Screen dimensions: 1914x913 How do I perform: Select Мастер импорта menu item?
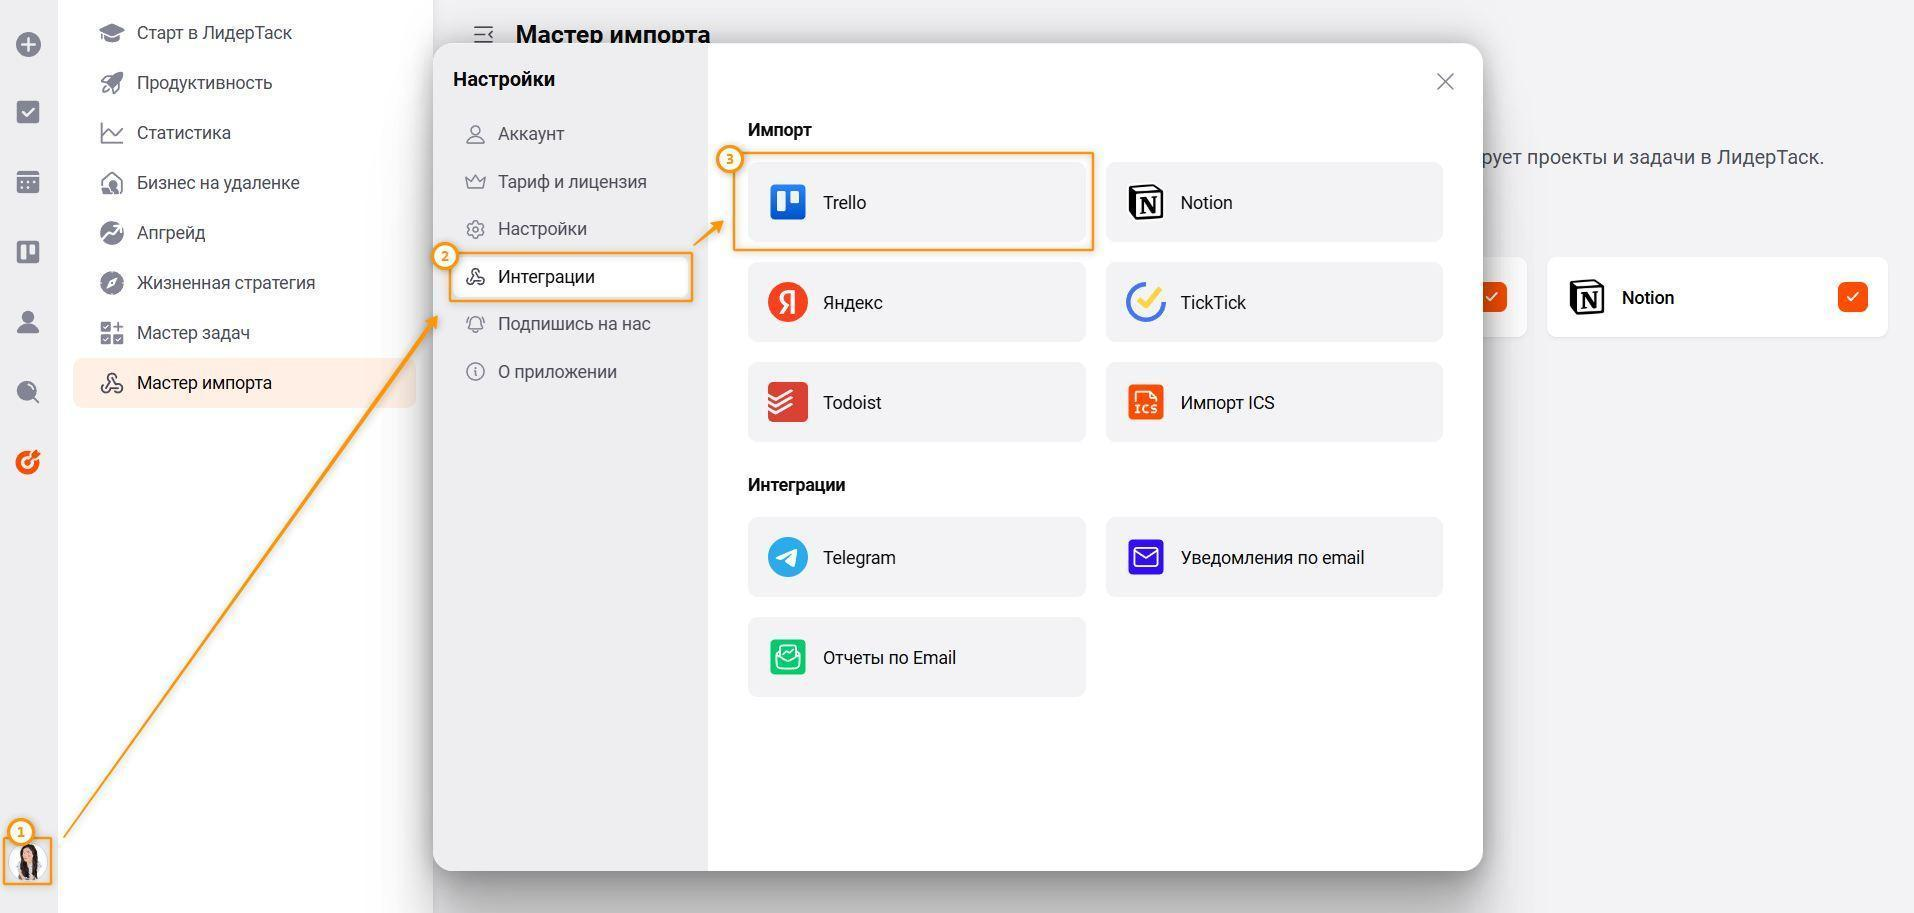[244, 383]
